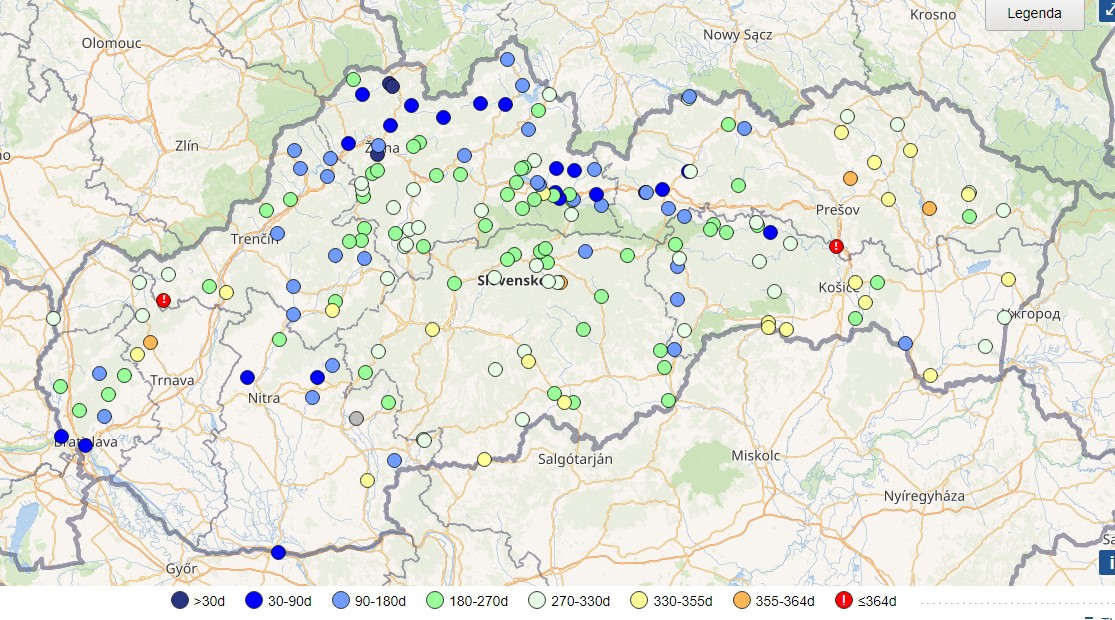Click the yellow marker north of Salgótarján
Viewport: 1115px width, 620px height.
click(x=564, y=402)
